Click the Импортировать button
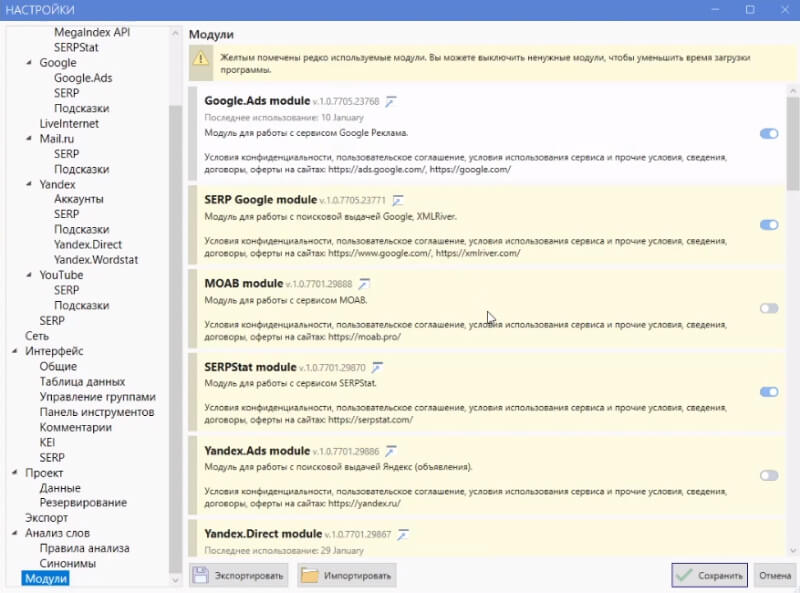 click(x=347, y=576)
